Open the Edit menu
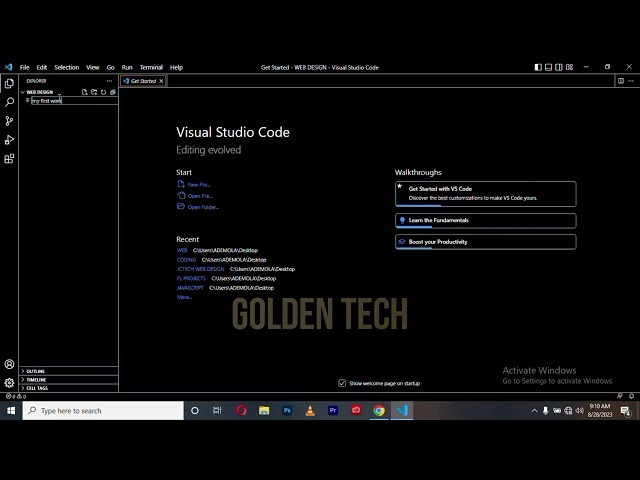Image resolution: width=640 pixels, height=480 pixels. 42,67
